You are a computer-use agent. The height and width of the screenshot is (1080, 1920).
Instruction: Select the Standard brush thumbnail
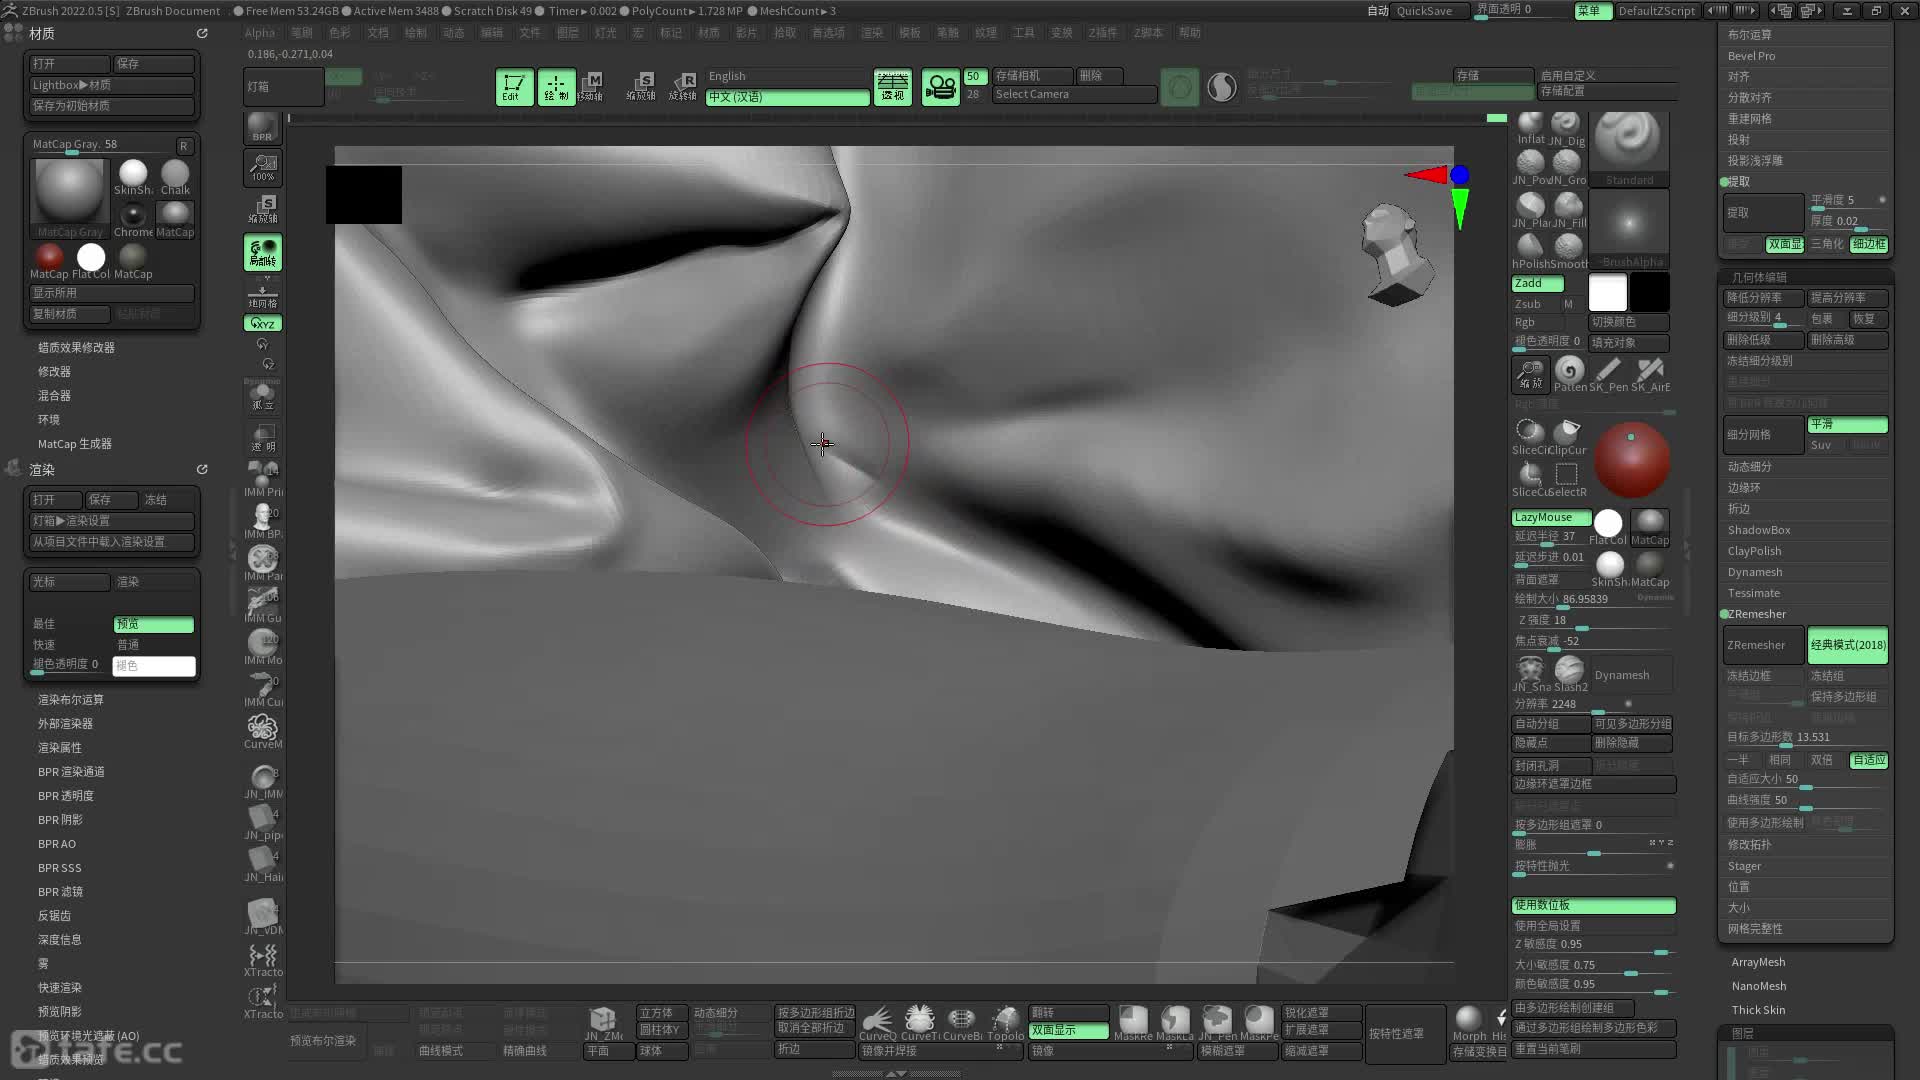point(1629,148)
